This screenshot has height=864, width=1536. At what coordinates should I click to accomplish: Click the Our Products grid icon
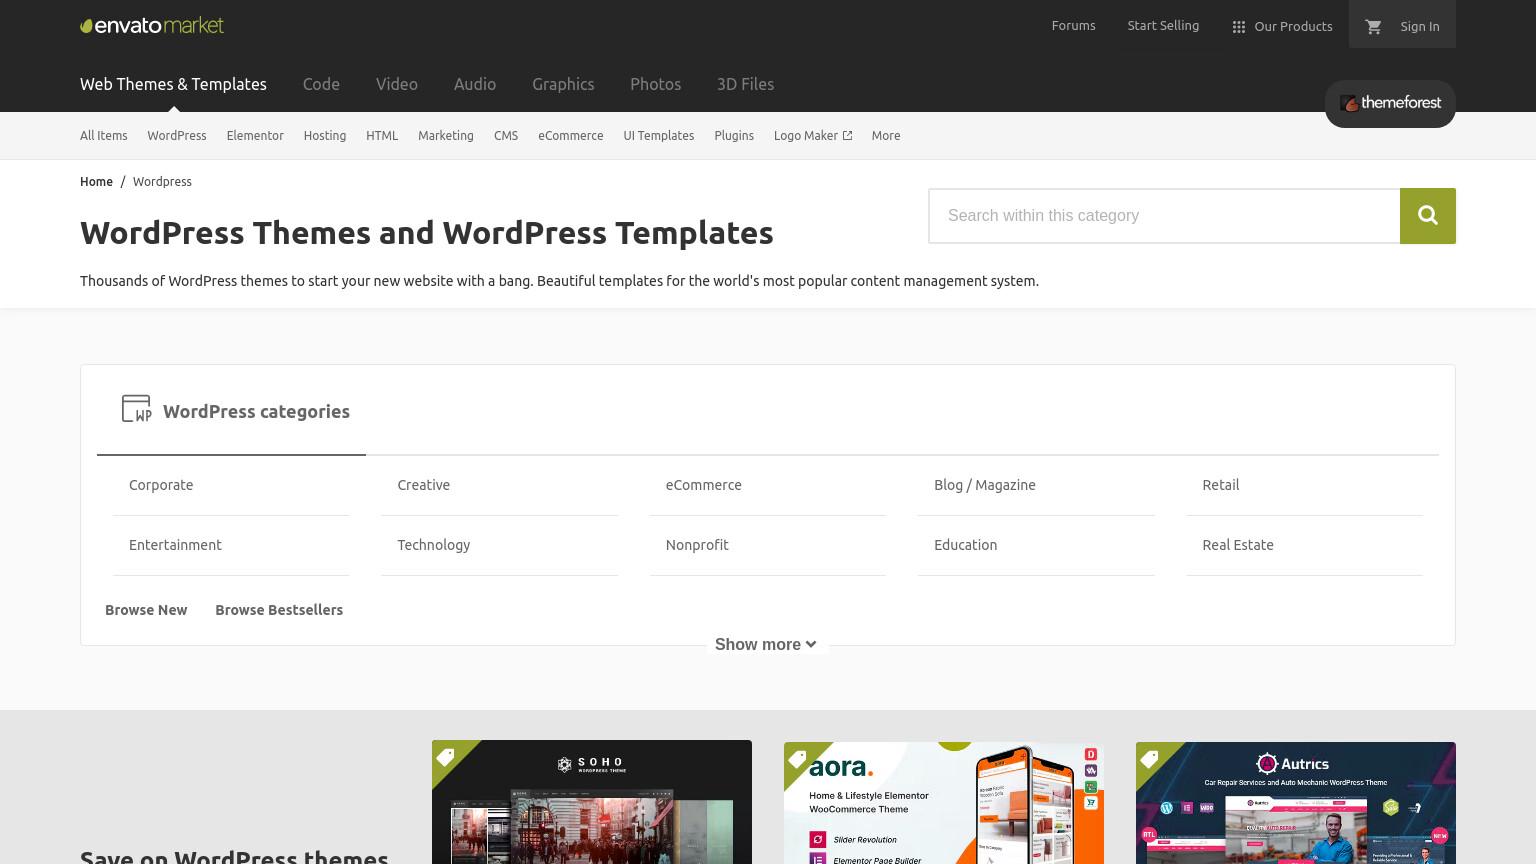click(x=1239, y=27)
